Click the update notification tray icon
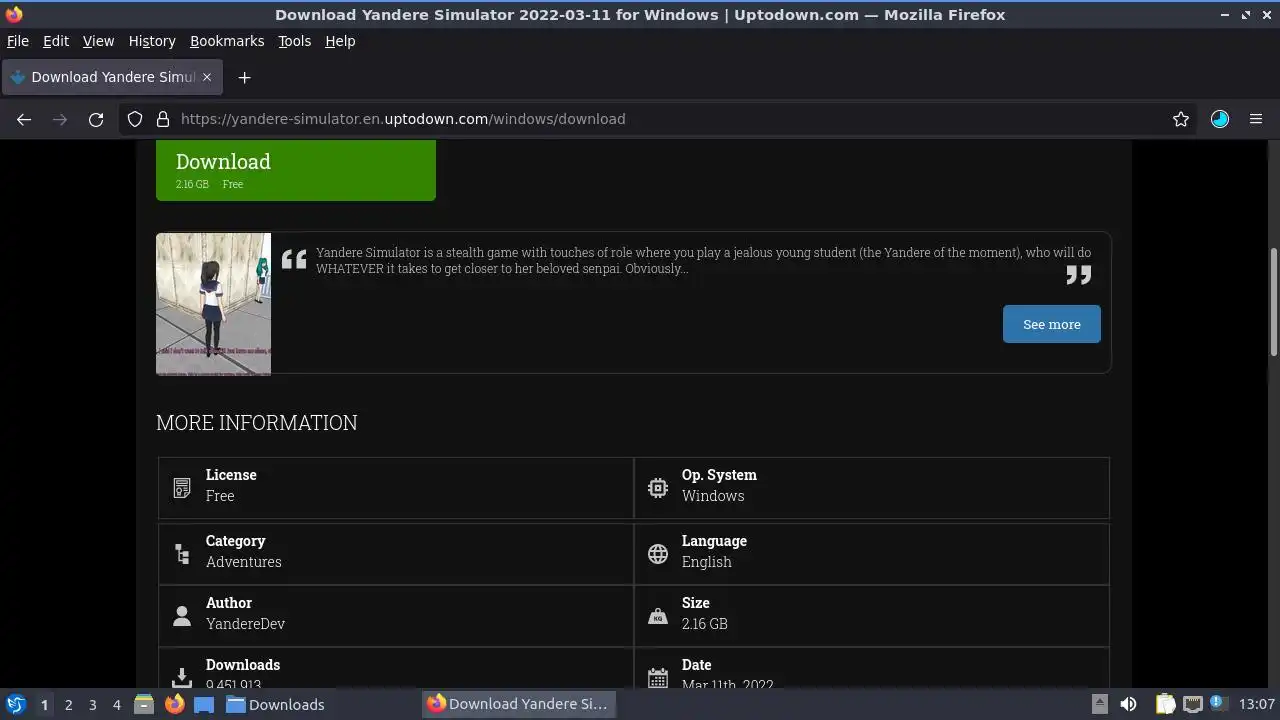The image size is (1280, 720). [x=1218, y=704]
